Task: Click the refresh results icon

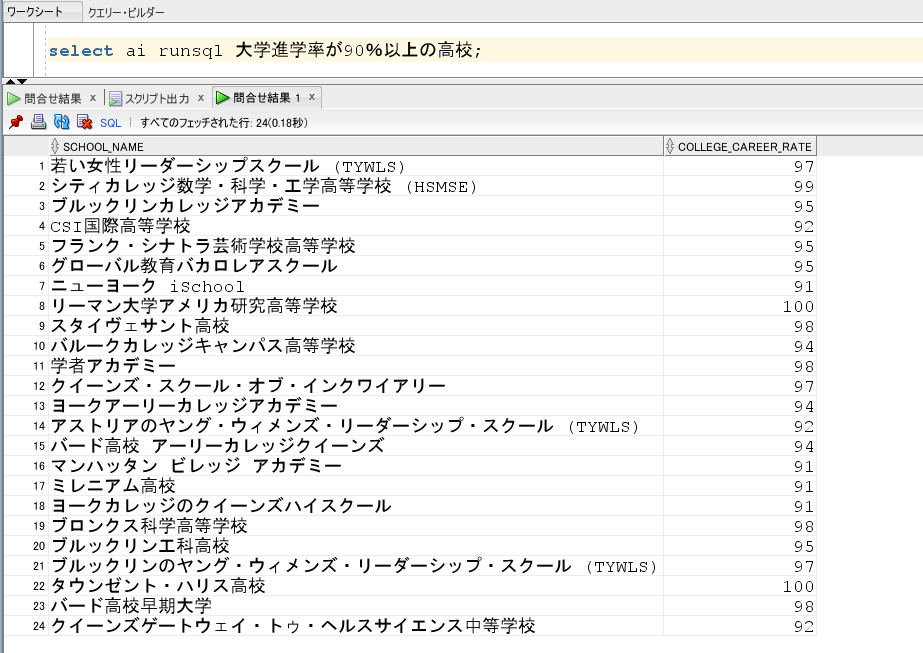Action: click(61, 122)
